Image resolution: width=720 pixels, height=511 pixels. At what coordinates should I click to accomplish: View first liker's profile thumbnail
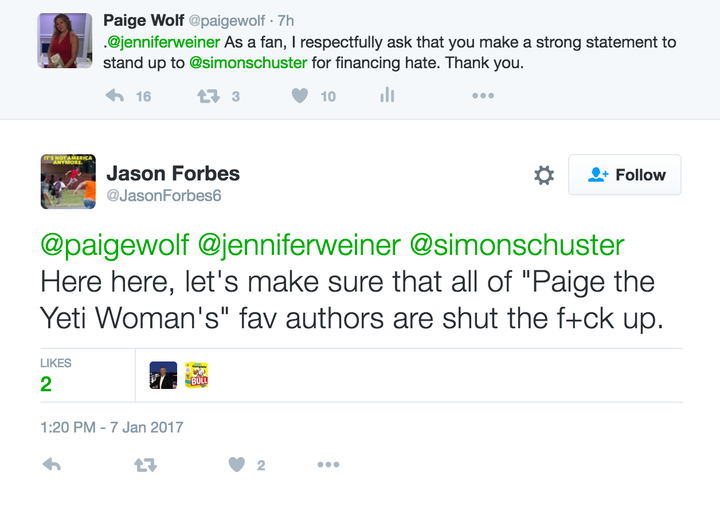pyautogui.click(x=163, y=375)
